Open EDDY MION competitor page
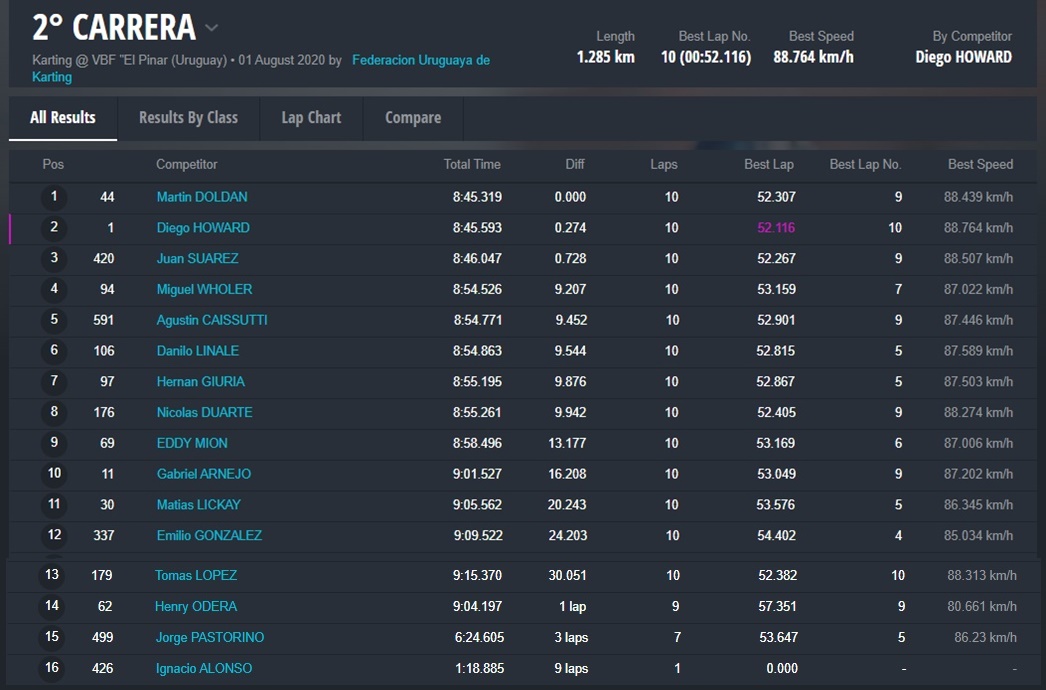1046x690 pixels. (x=192, y=444)
